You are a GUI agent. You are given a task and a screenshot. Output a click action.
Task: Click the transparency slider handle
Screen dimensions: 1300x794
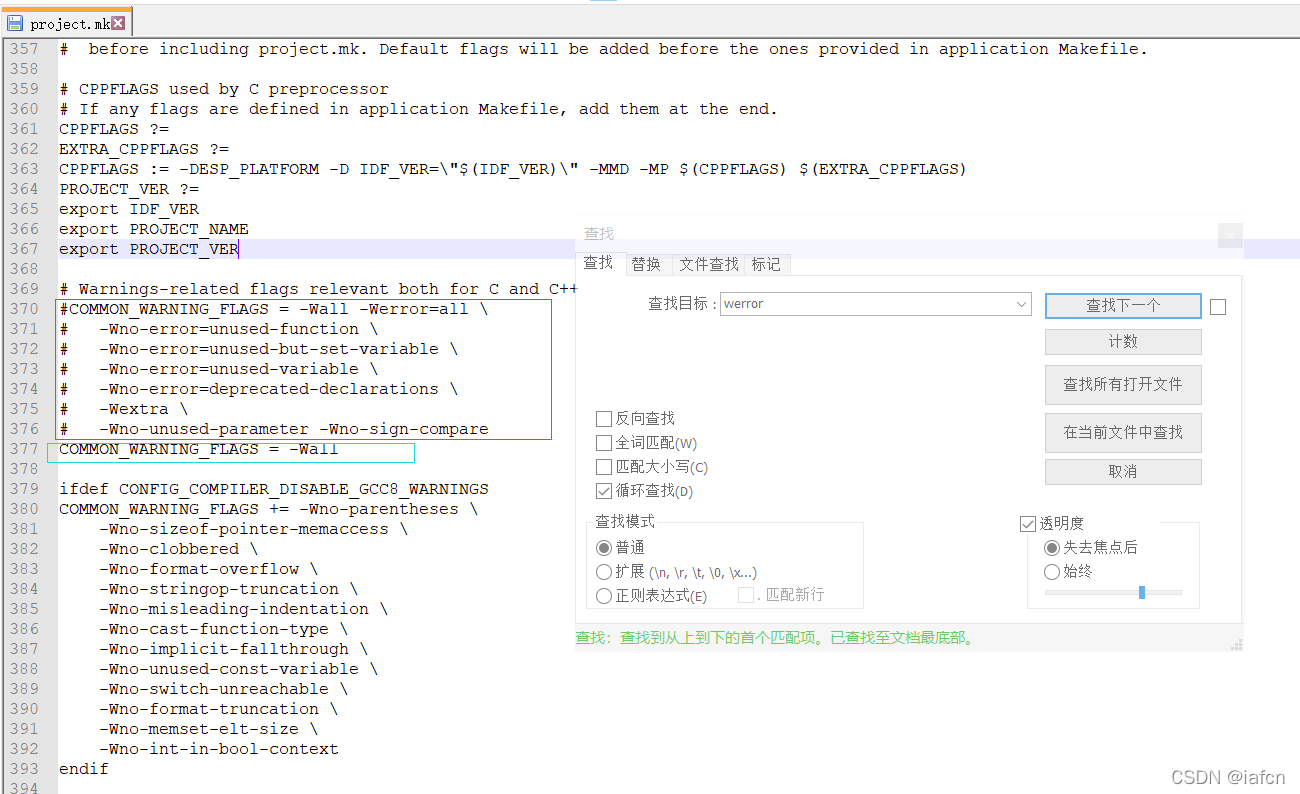point(1141,593)
